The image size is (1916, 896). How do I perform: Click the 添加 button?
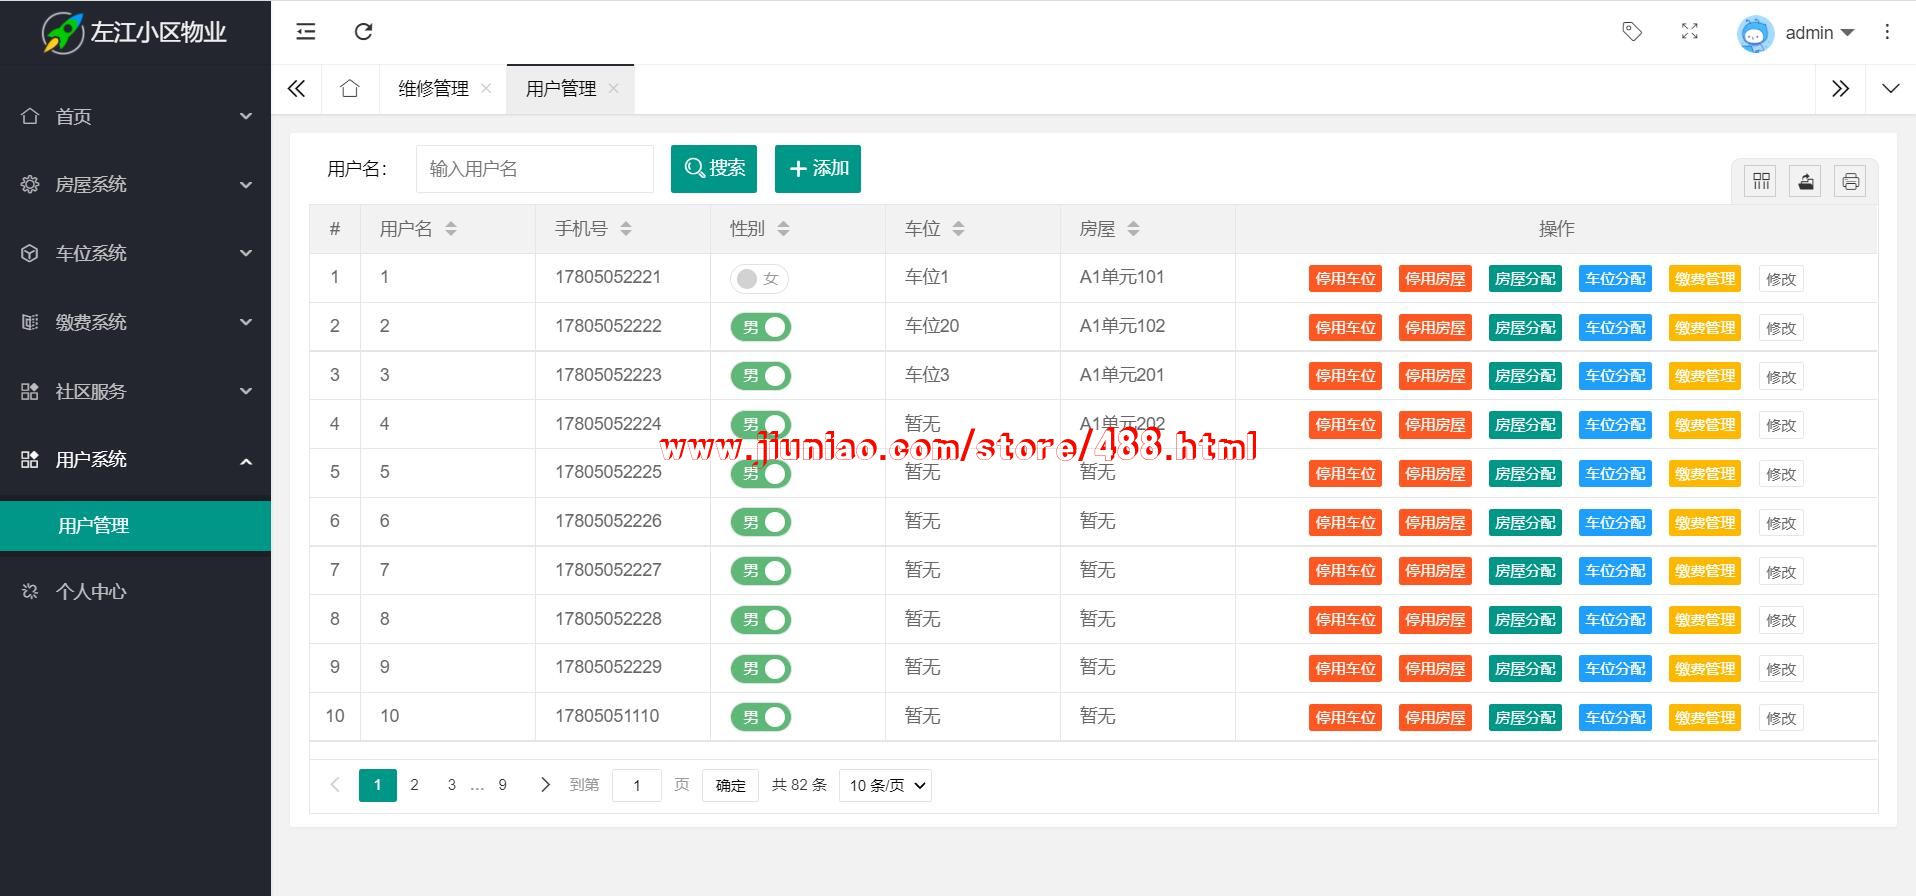click(x=817, y=168)
